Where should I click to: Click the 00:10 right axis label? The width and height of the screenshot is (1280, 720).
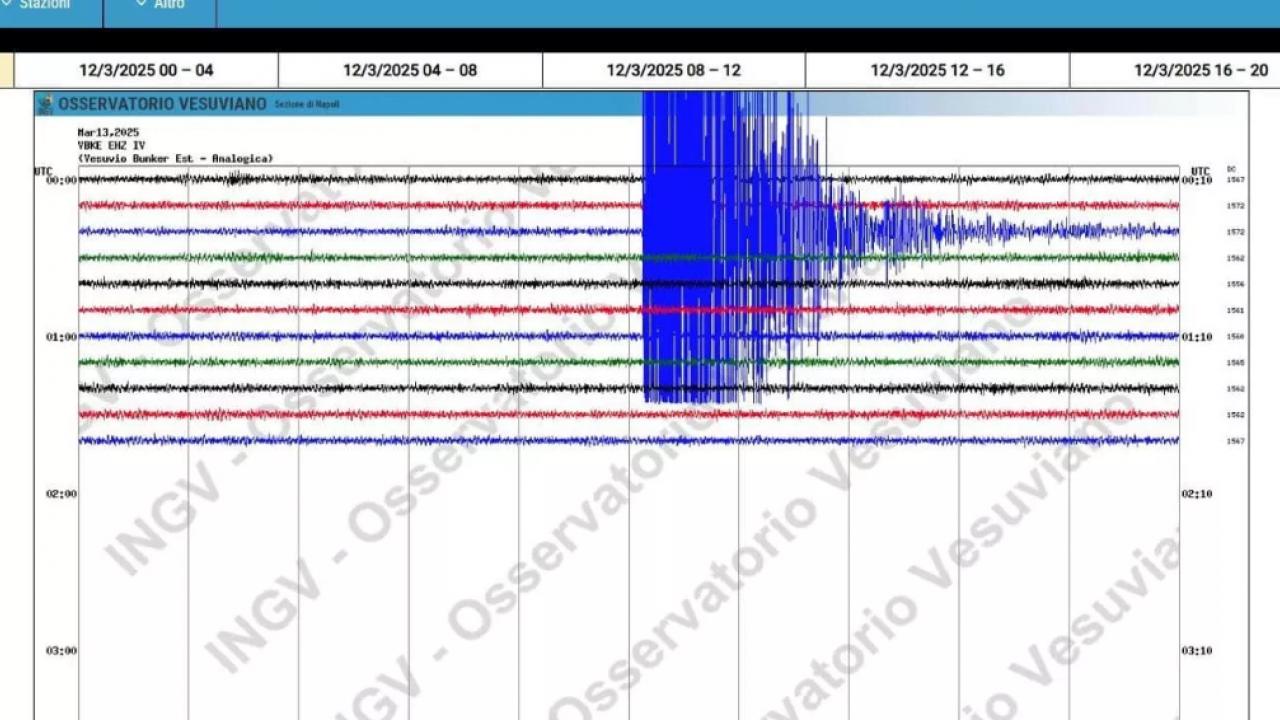tap(1197, 181)
